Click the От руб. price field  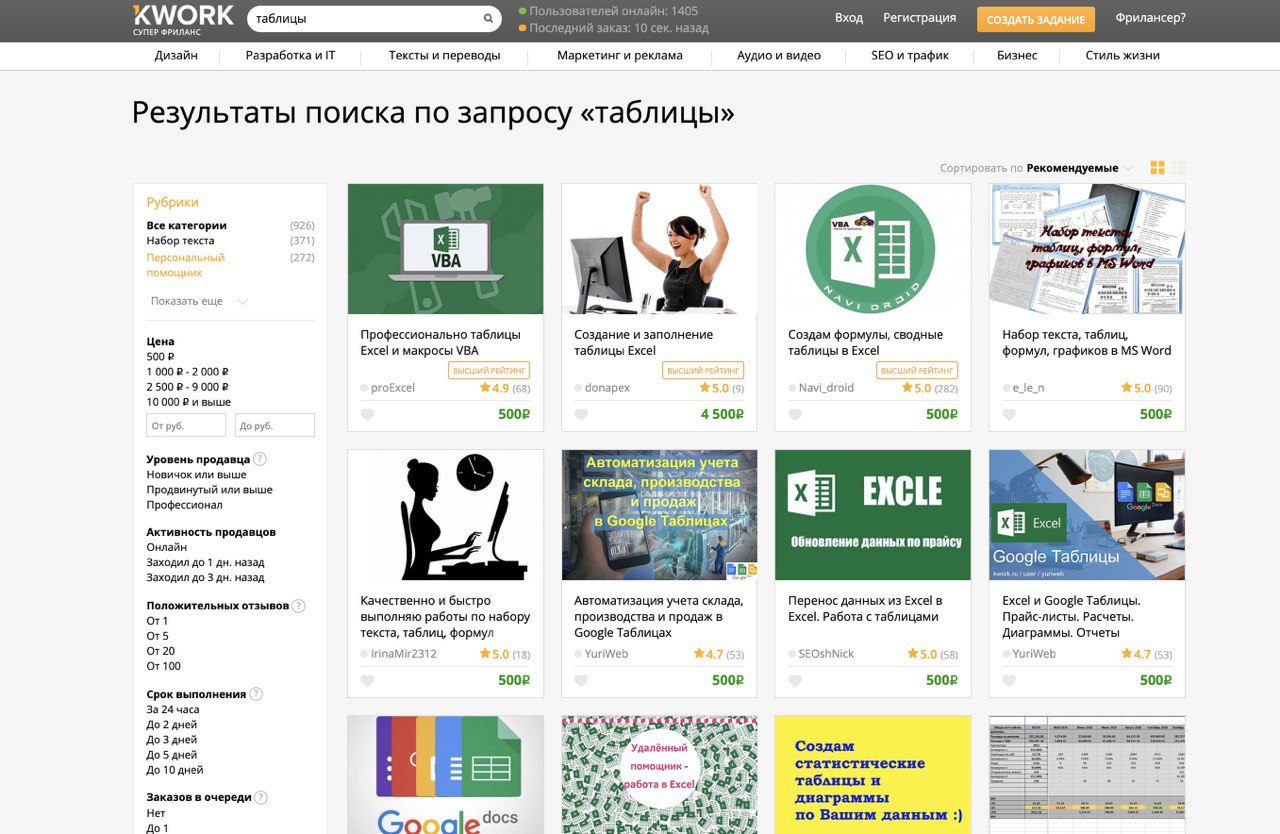tap(186, 426)
